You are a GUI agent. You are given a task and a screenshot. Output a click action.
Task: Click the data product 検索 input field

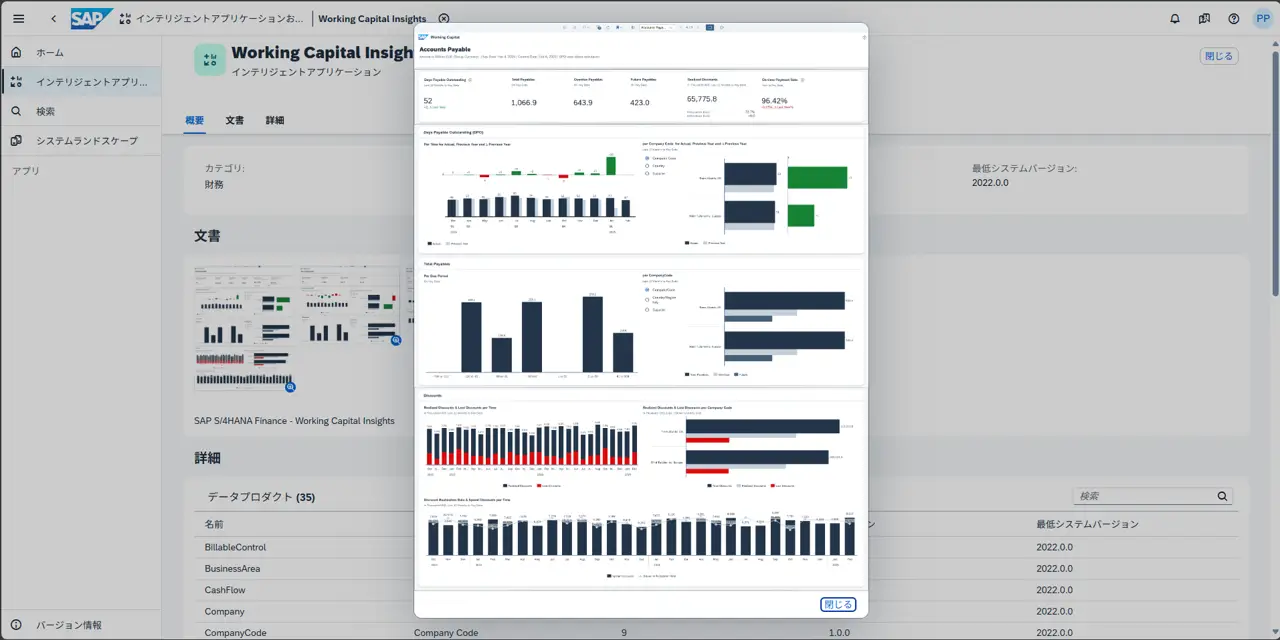[1143, 496]
